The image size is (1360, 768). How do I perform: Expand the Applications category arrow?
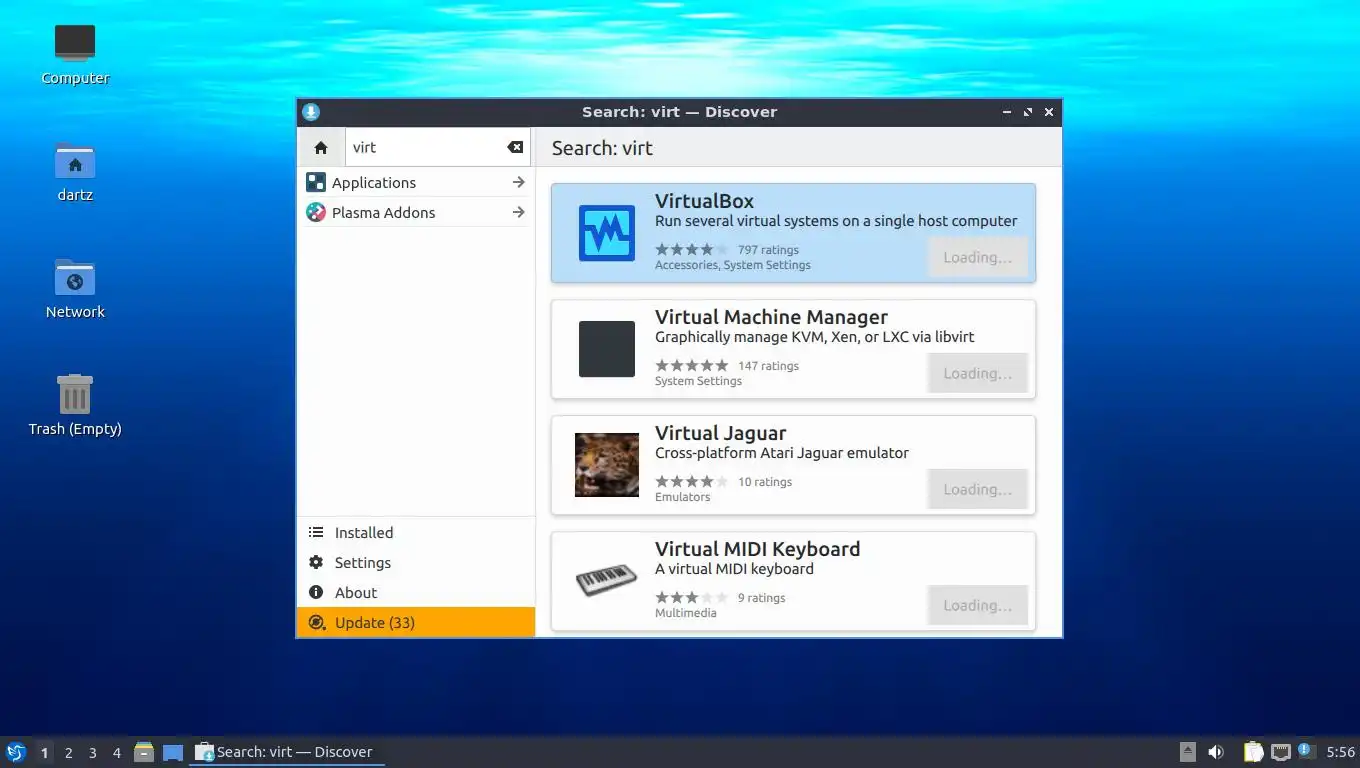click(x=518, y=182)
